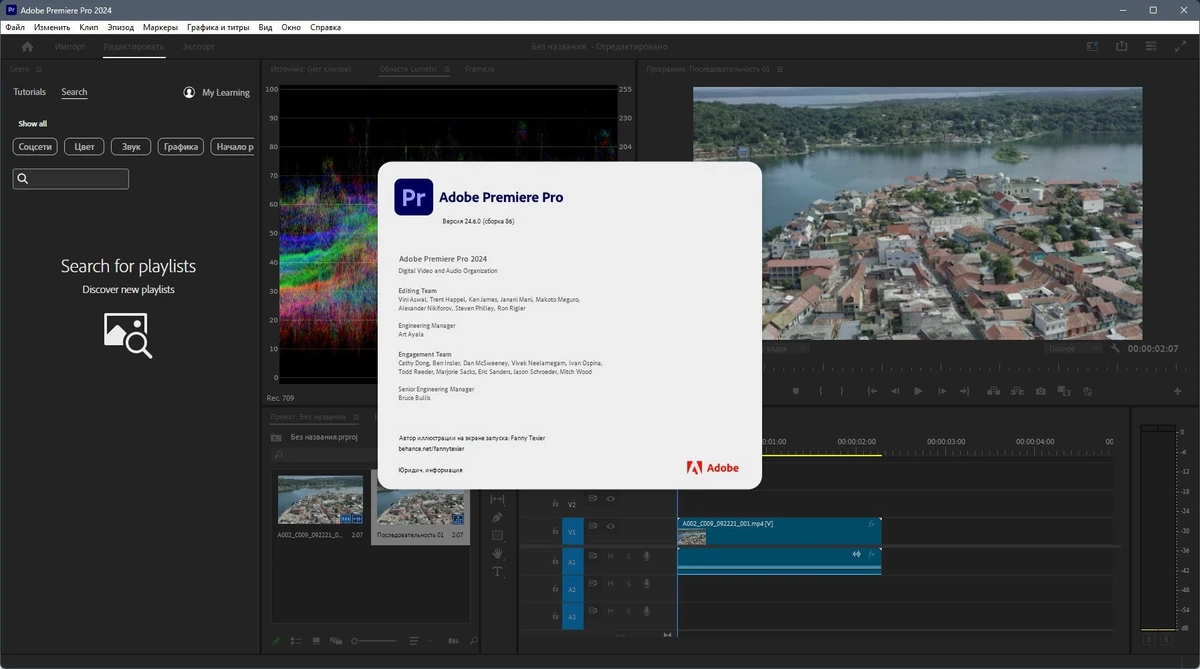Screen dimensions: 1200x669
Task: Enable voice-over record on track A2
Action: point(647,584)
